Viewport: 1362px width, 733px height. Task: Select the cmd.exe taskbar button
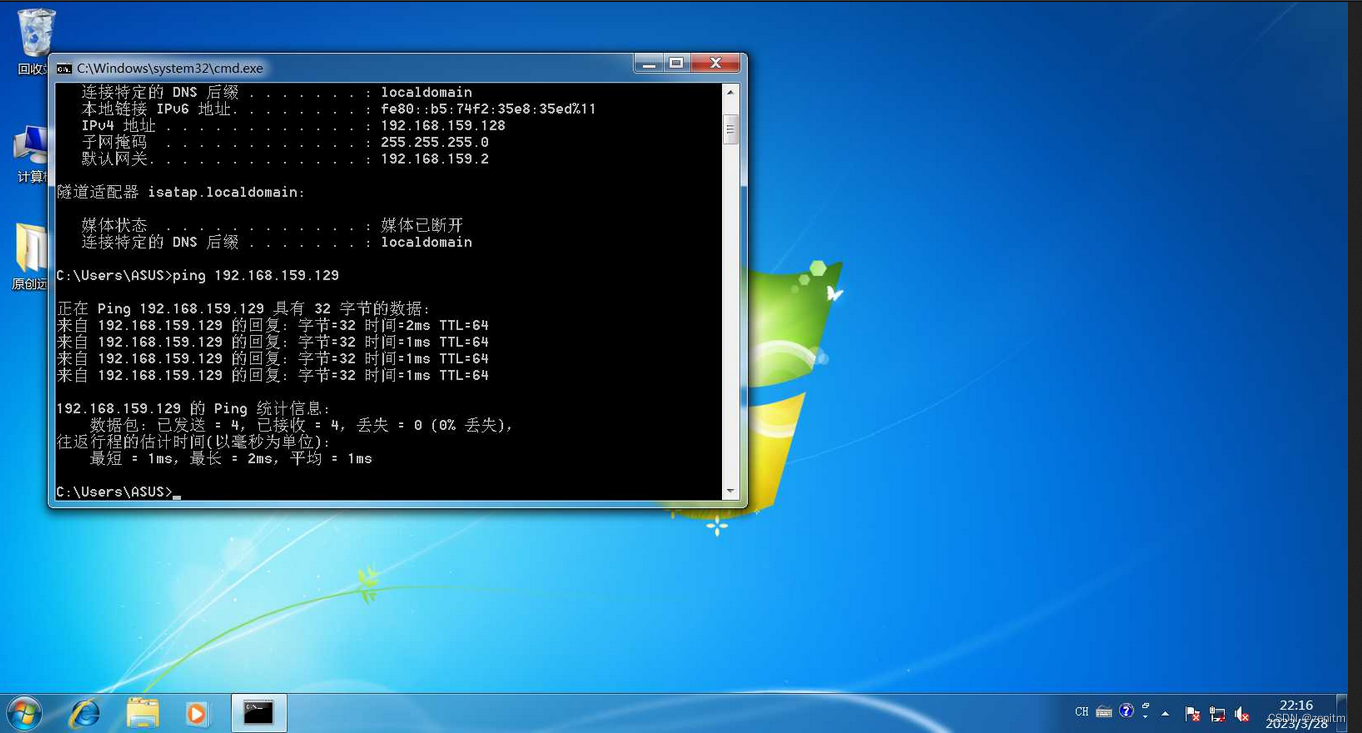pyautogui.click(x=259, y=713)
